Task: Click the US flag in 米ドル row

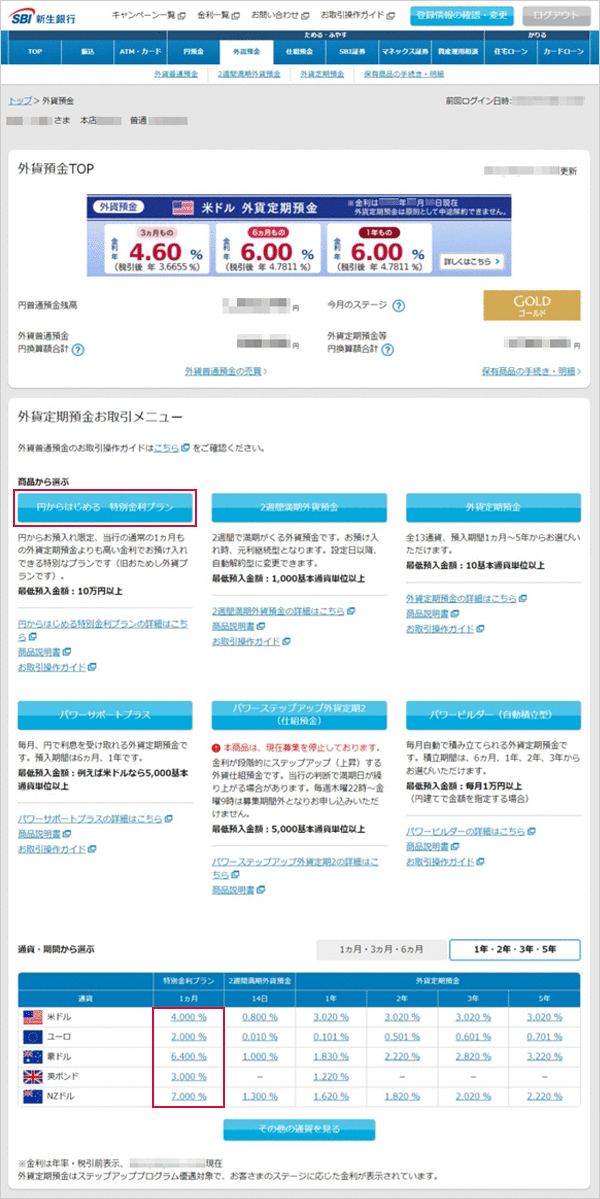Action: [x=33, y=1017]
